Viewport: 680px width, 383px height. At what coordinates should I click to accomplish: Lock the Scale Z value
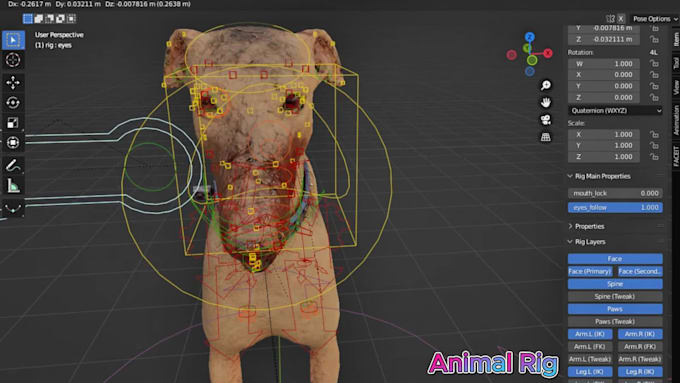tap(654, 157)
